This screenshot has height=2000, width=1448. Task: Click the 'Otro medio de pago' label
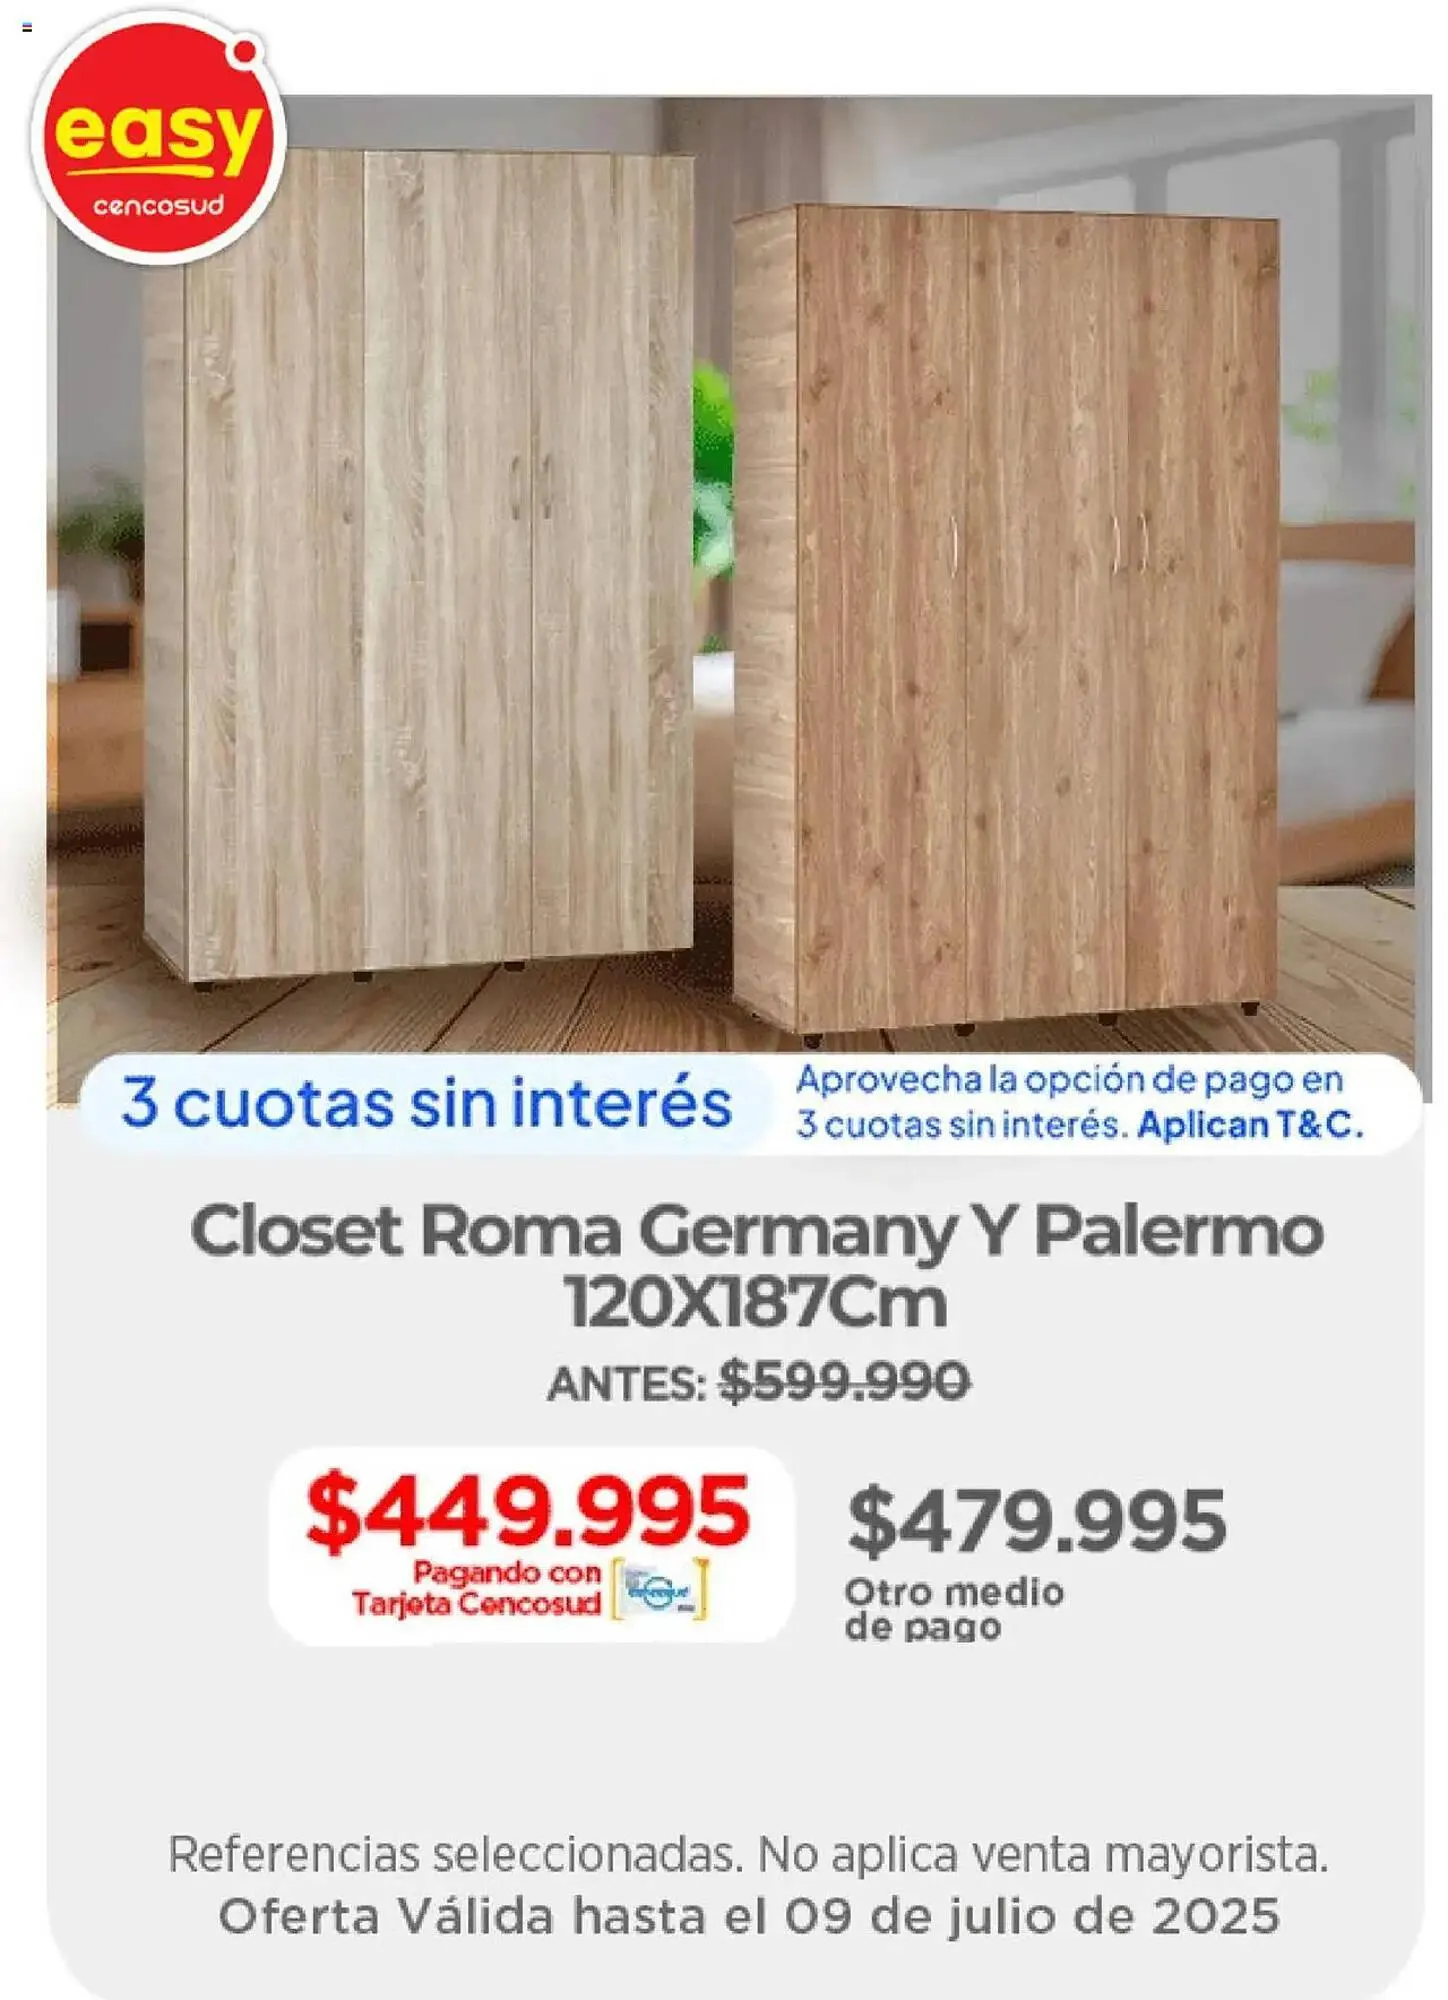[x=953, y=1608]
